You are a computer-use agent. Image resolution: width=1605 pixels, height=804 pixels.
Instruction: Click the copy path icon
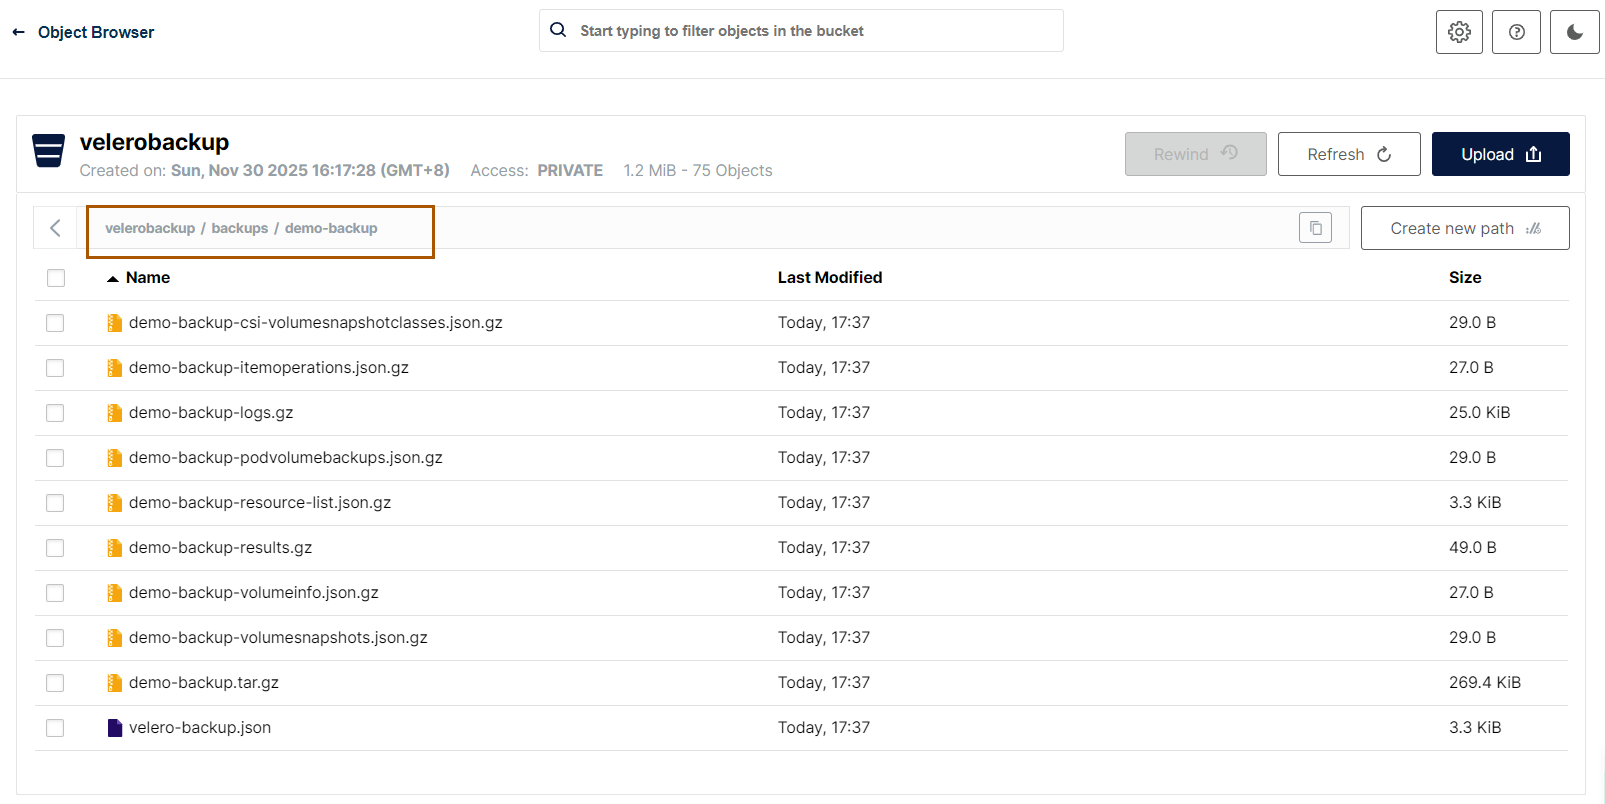click(1315, 228)
